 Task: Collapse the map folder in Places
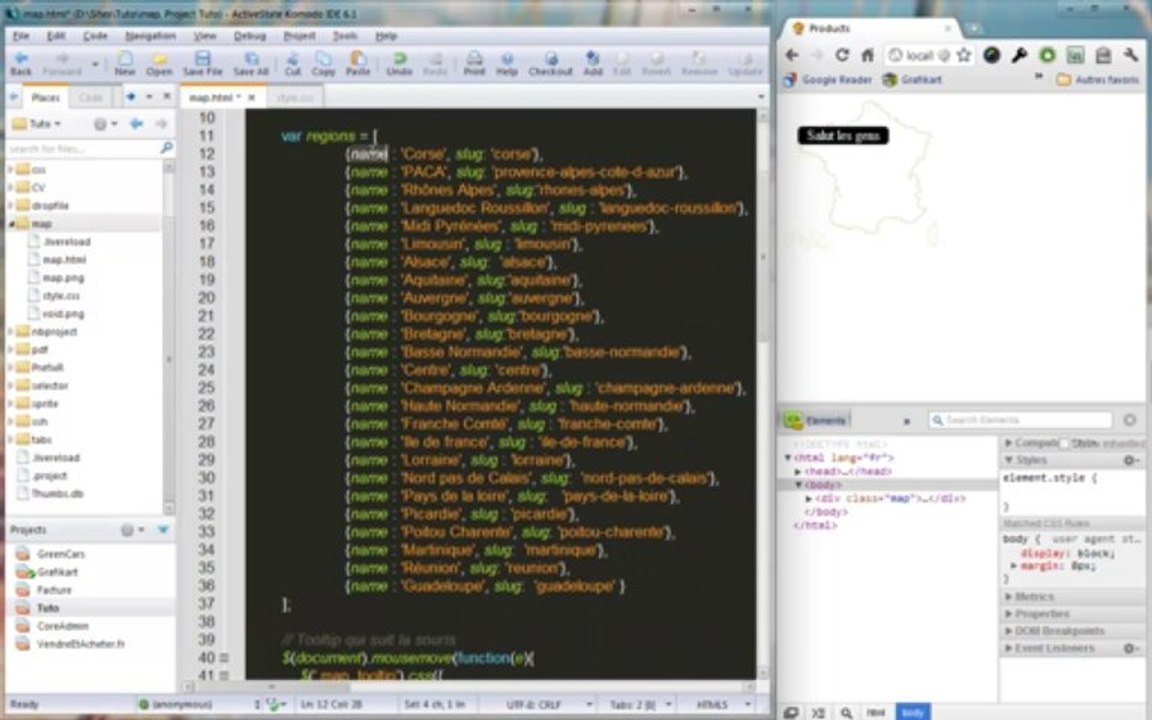pos(10,223)
